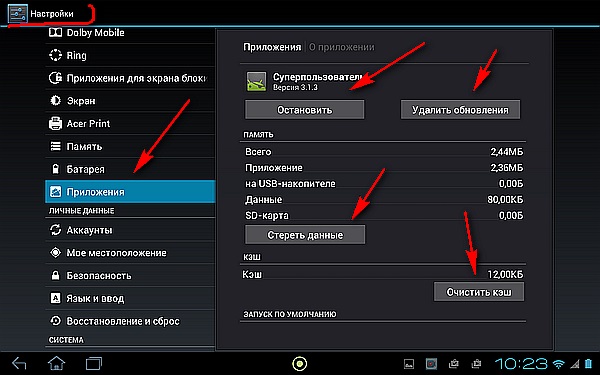Open the Wi-Fi status icon
600x375 pixels.
[559, 363]
